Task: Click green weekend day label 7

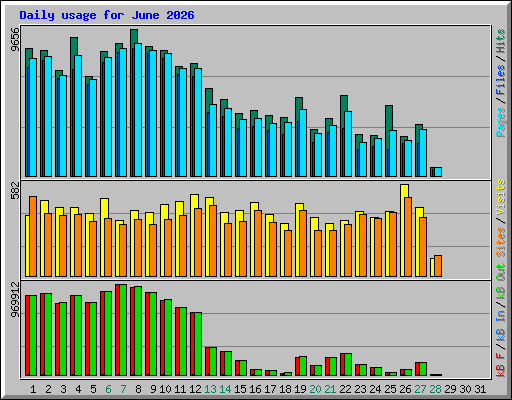Action: (x=123, y=389)
